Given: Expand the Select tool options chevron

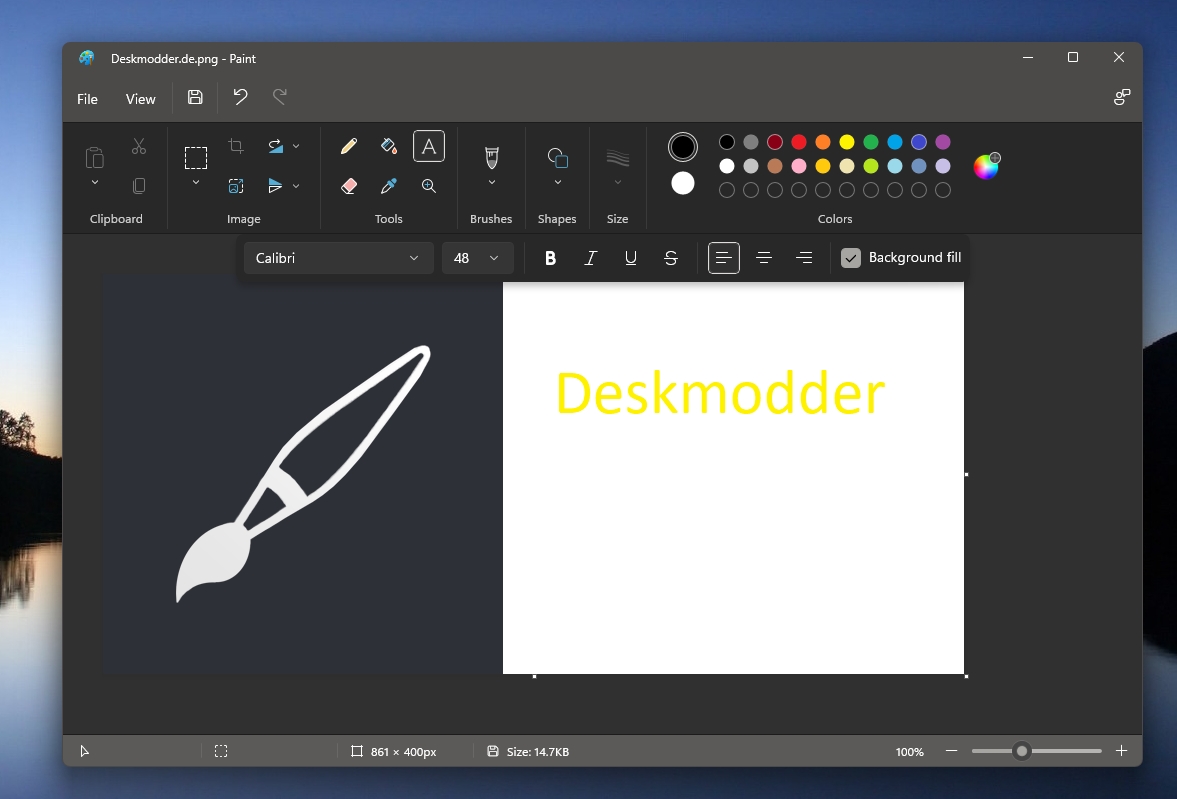Looking at the screenshot, I should coord(196,182).
